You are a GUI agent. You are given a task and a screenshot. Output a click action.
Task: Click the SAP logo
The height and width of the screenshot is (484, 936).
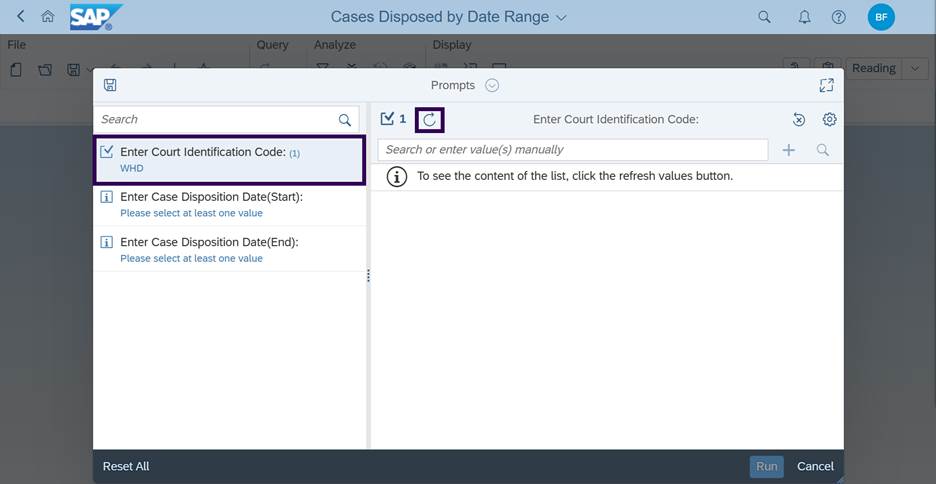96,17
